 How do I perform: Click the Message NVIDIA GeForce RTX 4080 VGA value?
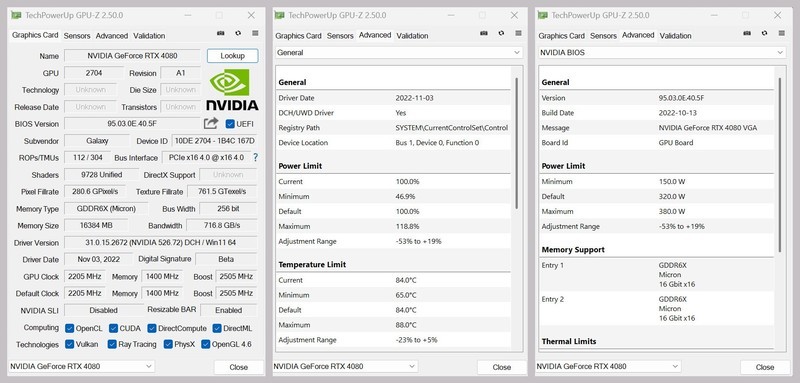[708, 128]
